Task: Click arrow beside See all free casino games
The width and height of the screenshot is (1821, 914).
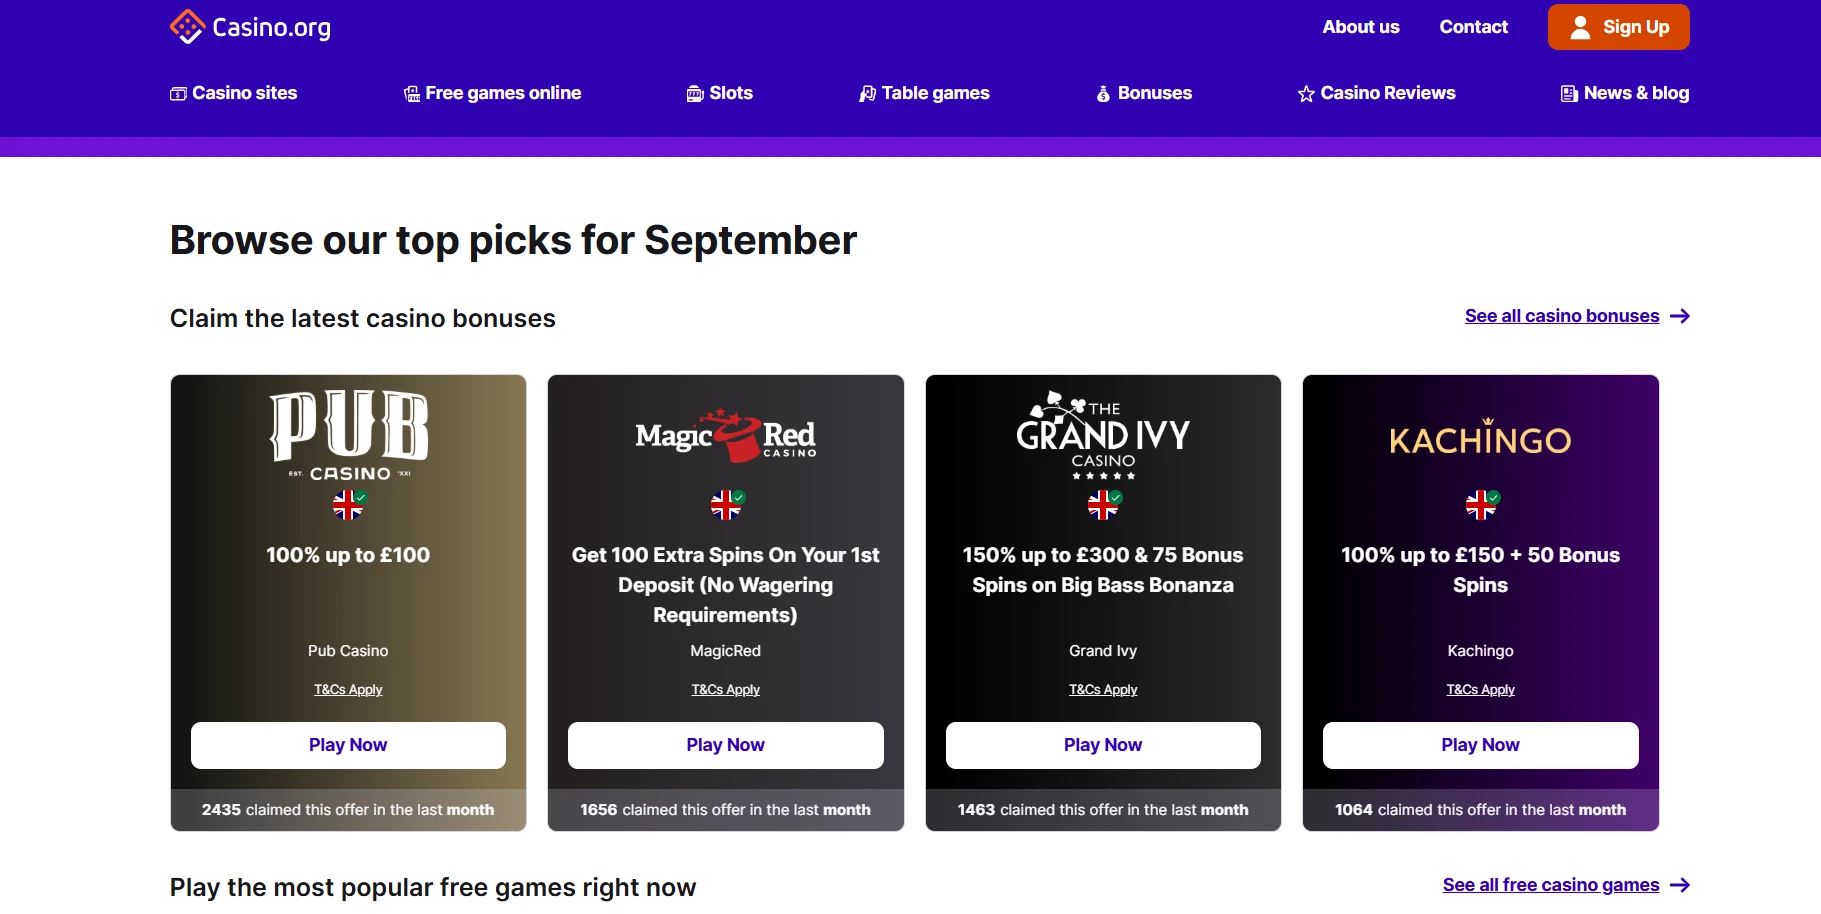Action: click(x=1680, y=885)
